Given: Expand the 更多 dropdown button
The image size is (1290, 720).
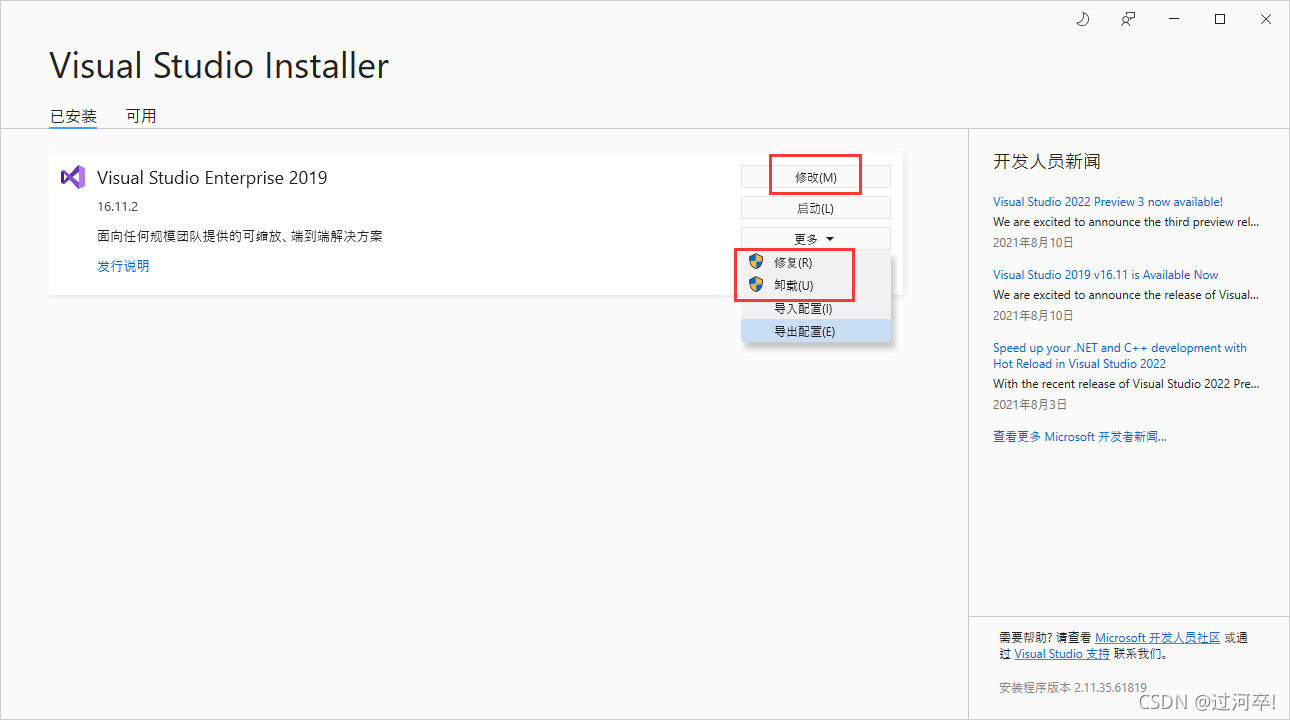Looking at the screenshot, I should 815,239.
